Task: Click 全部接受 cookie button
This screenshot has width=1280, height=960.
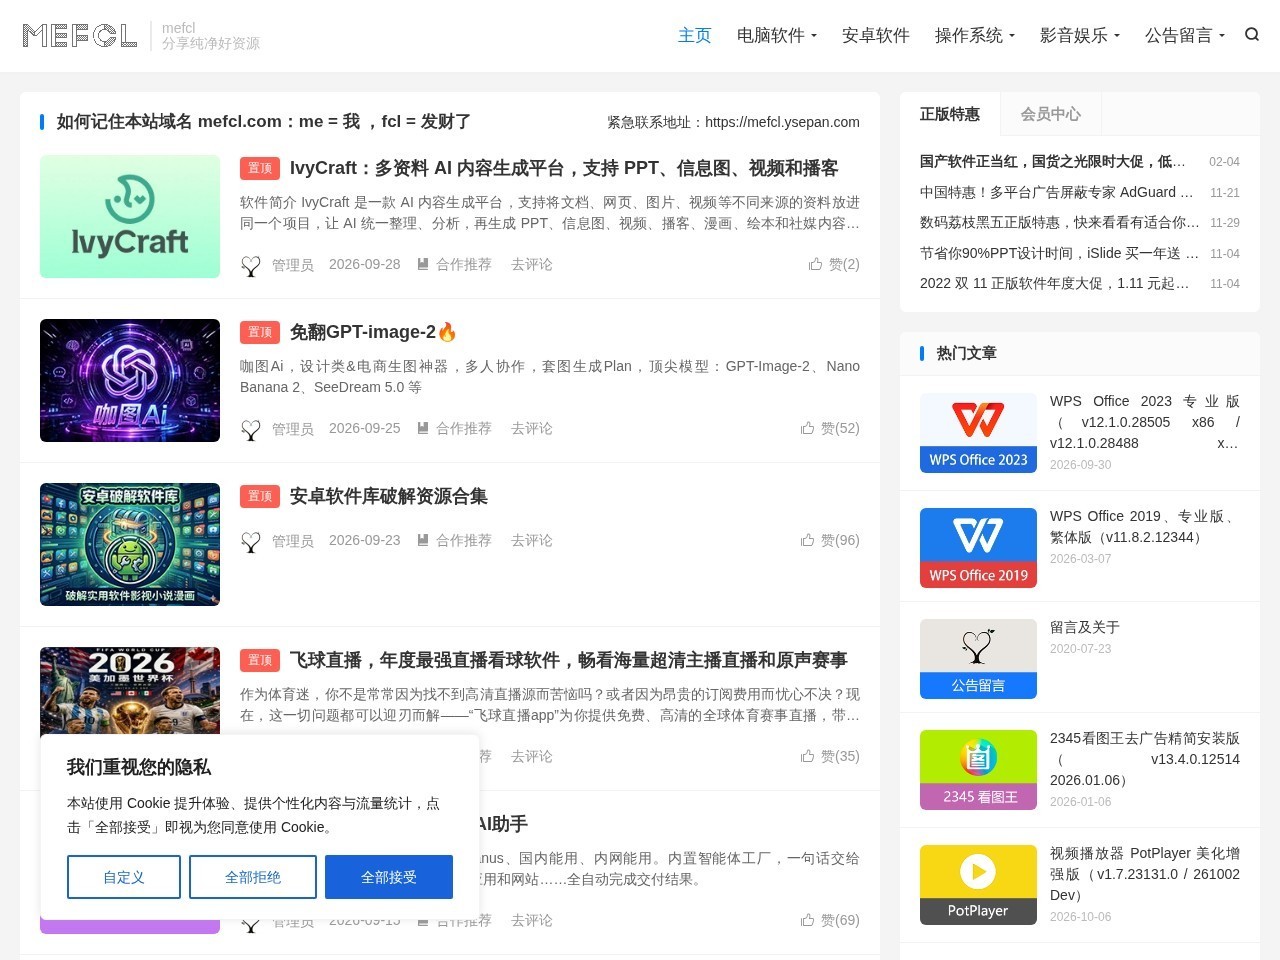Action: (389, 877)
